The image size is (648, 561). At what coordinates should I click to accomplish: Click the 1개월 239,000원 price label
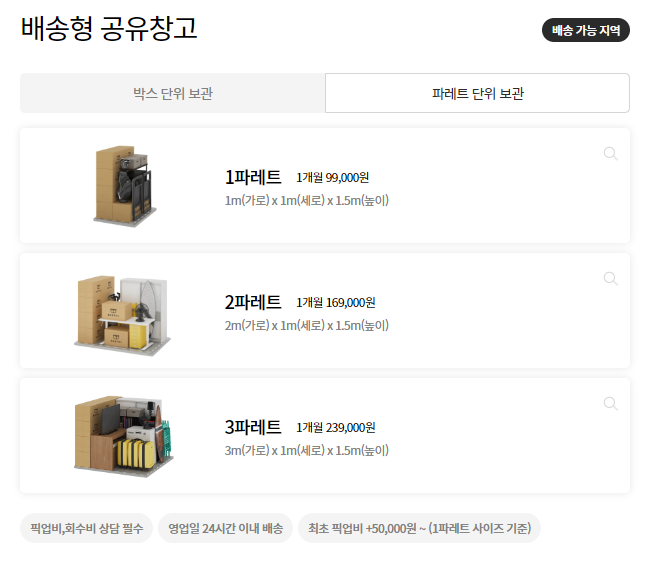pos(336,427)
